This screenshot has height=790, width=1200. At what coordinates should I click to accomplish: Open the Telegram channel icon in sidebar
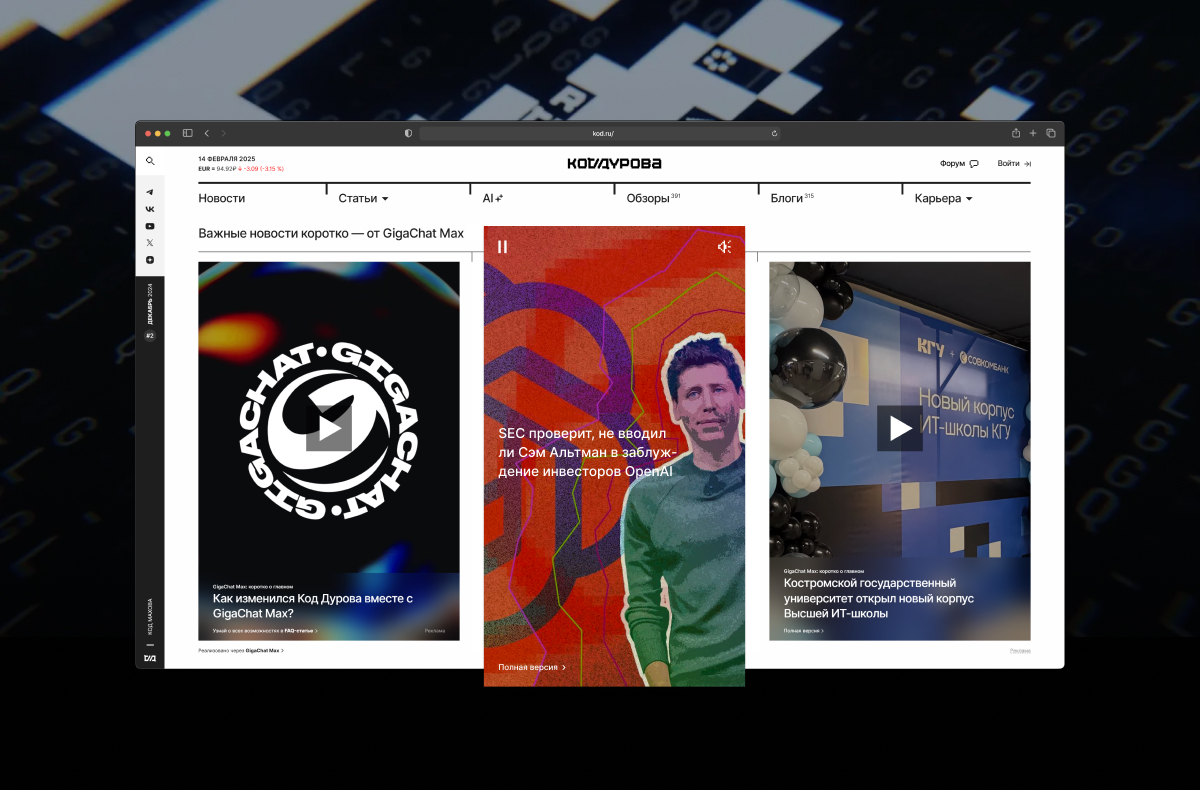(x=150, y=192)
